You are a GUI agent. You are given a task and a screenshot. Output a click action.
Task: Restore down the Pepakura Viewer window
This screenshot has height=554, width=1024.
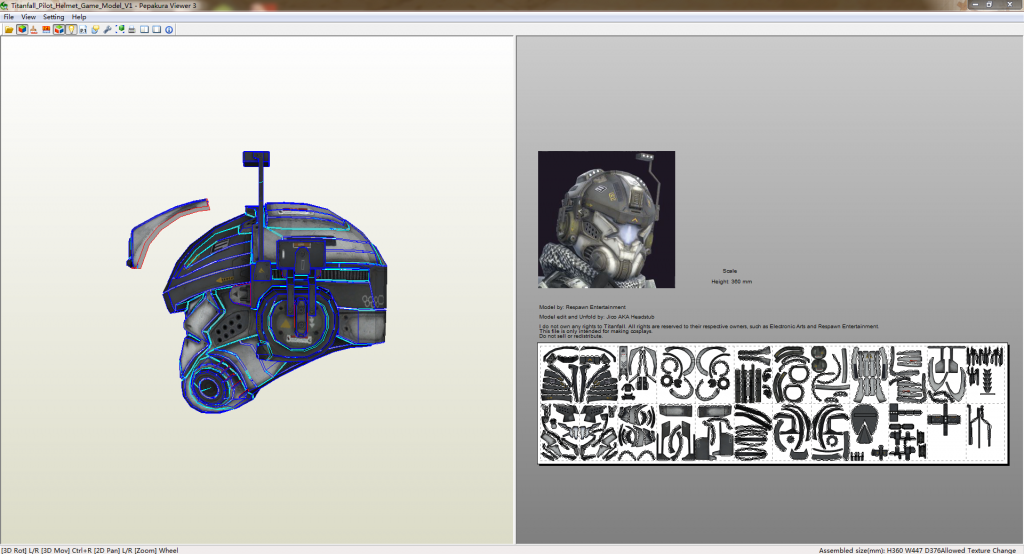point(989,5)
